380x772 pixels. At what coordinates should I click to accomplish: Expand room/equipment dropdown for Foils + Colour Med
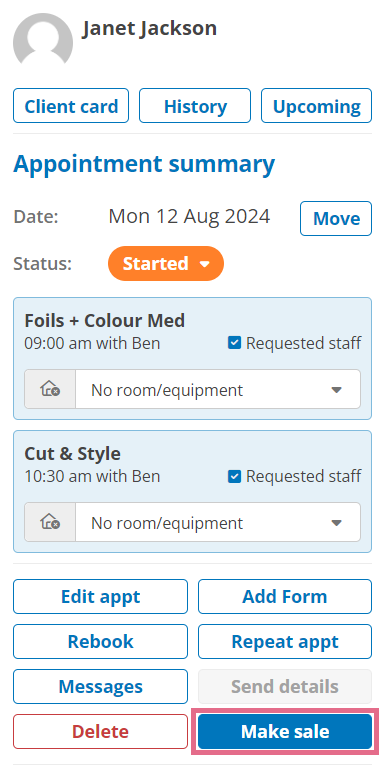point(218,389)
